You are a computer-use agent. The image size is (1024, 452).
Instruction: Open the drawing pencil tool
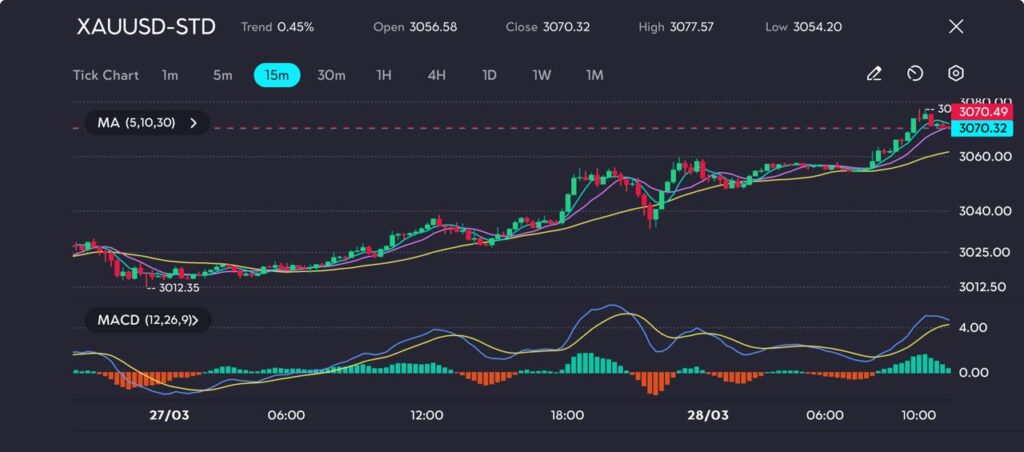tap(874, 74)
